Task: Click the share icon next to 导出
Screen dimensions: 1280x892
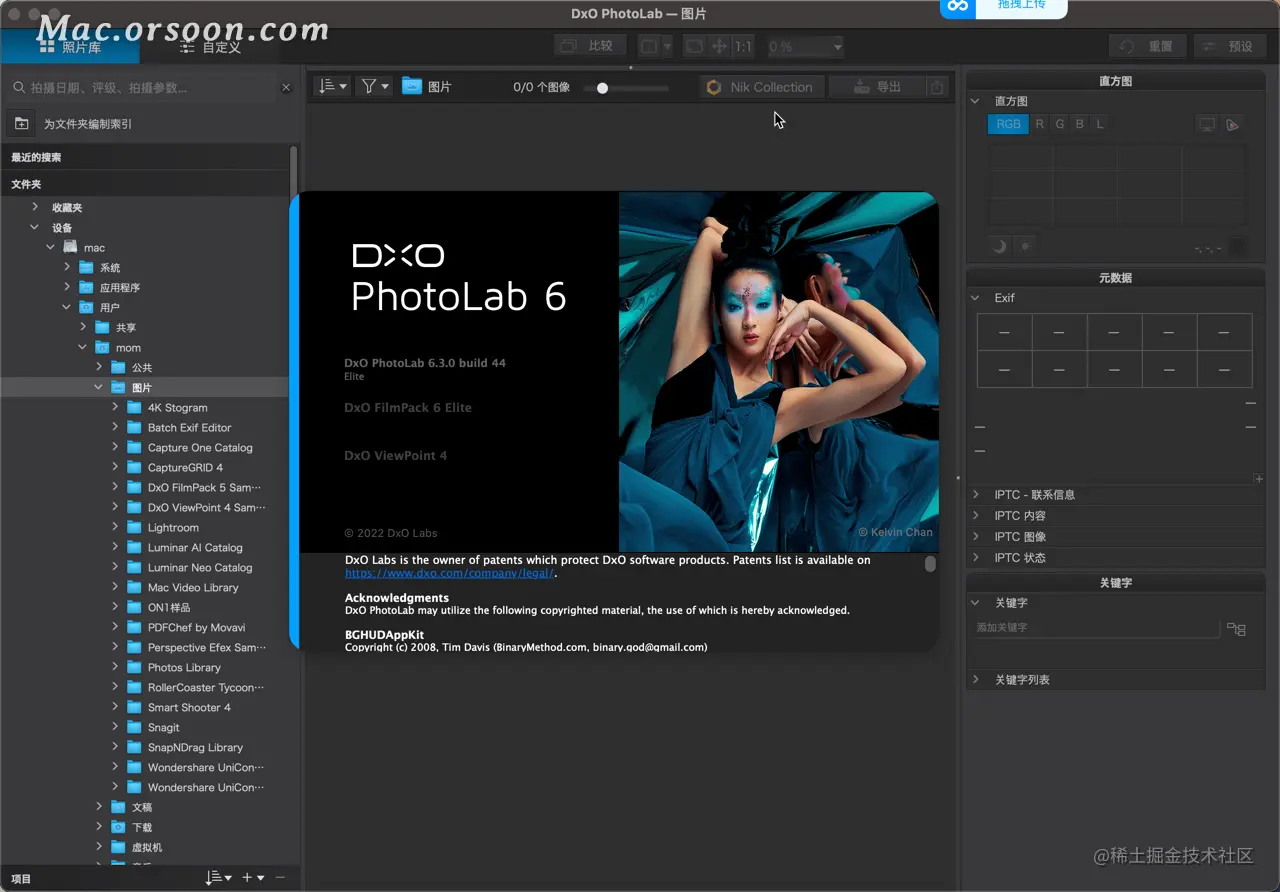Action: (936, 87)
